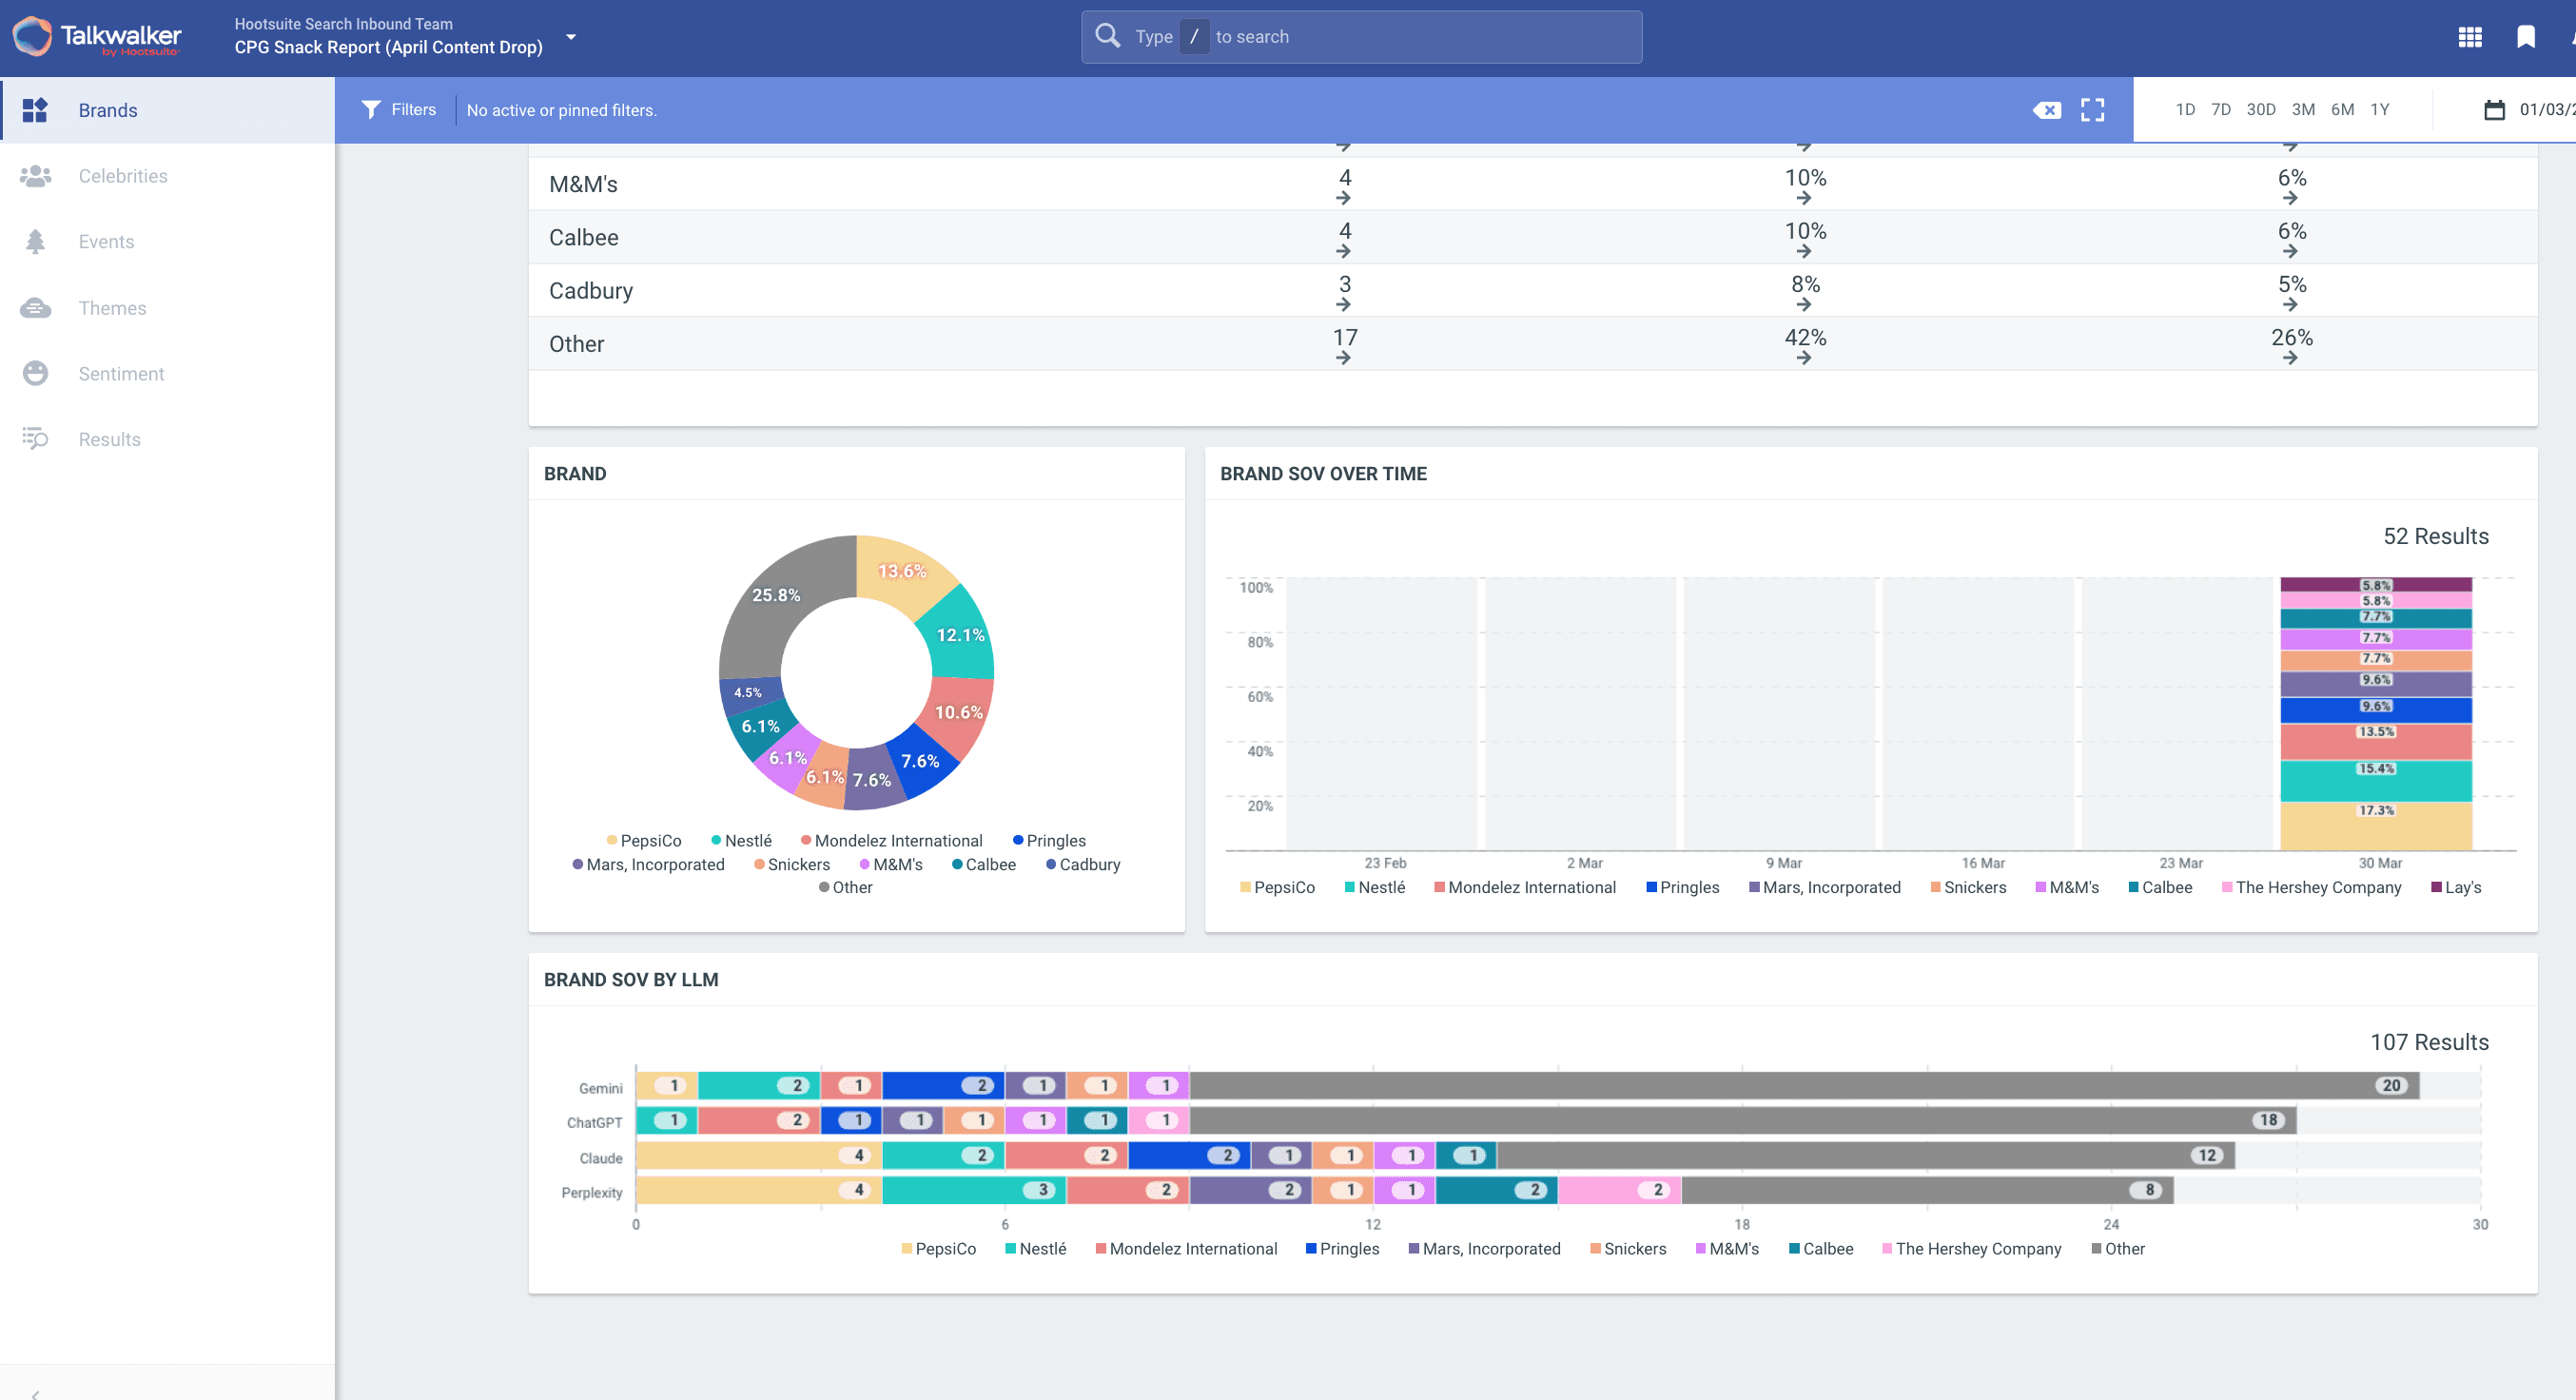
Task: Open the Themes sidebar section
Action: click(112, 308)
